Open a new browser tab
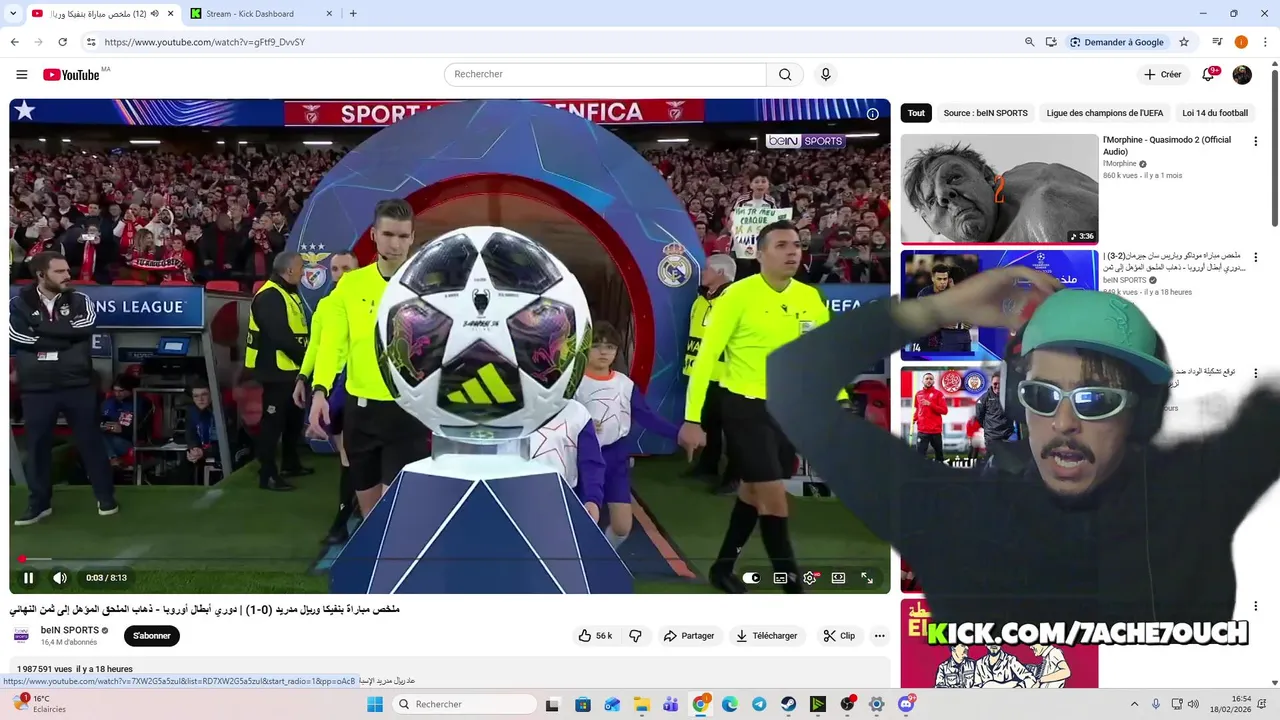This screenshot has height=720, width=1280. [x=353, y=14]
